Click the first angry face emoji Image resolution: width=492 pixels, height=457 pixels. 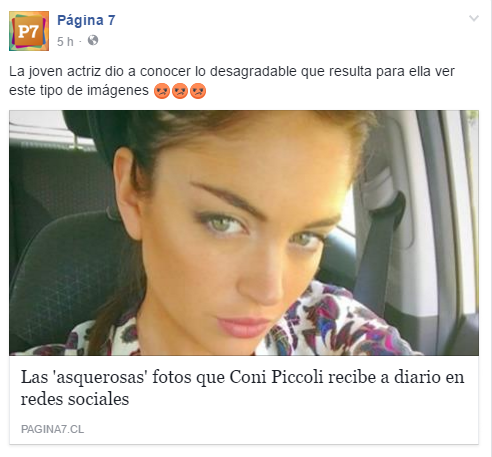162,91
